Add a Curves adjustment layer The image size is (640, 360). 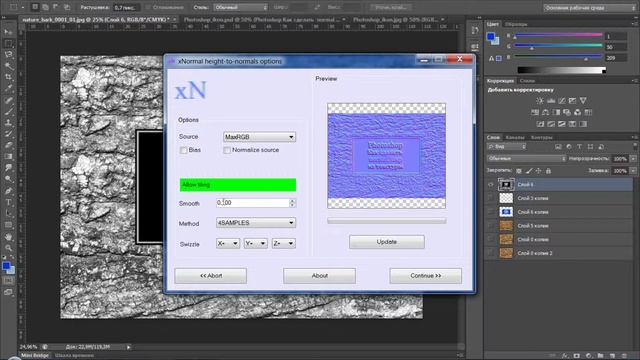pyautogui.click(x=562, y=100)
